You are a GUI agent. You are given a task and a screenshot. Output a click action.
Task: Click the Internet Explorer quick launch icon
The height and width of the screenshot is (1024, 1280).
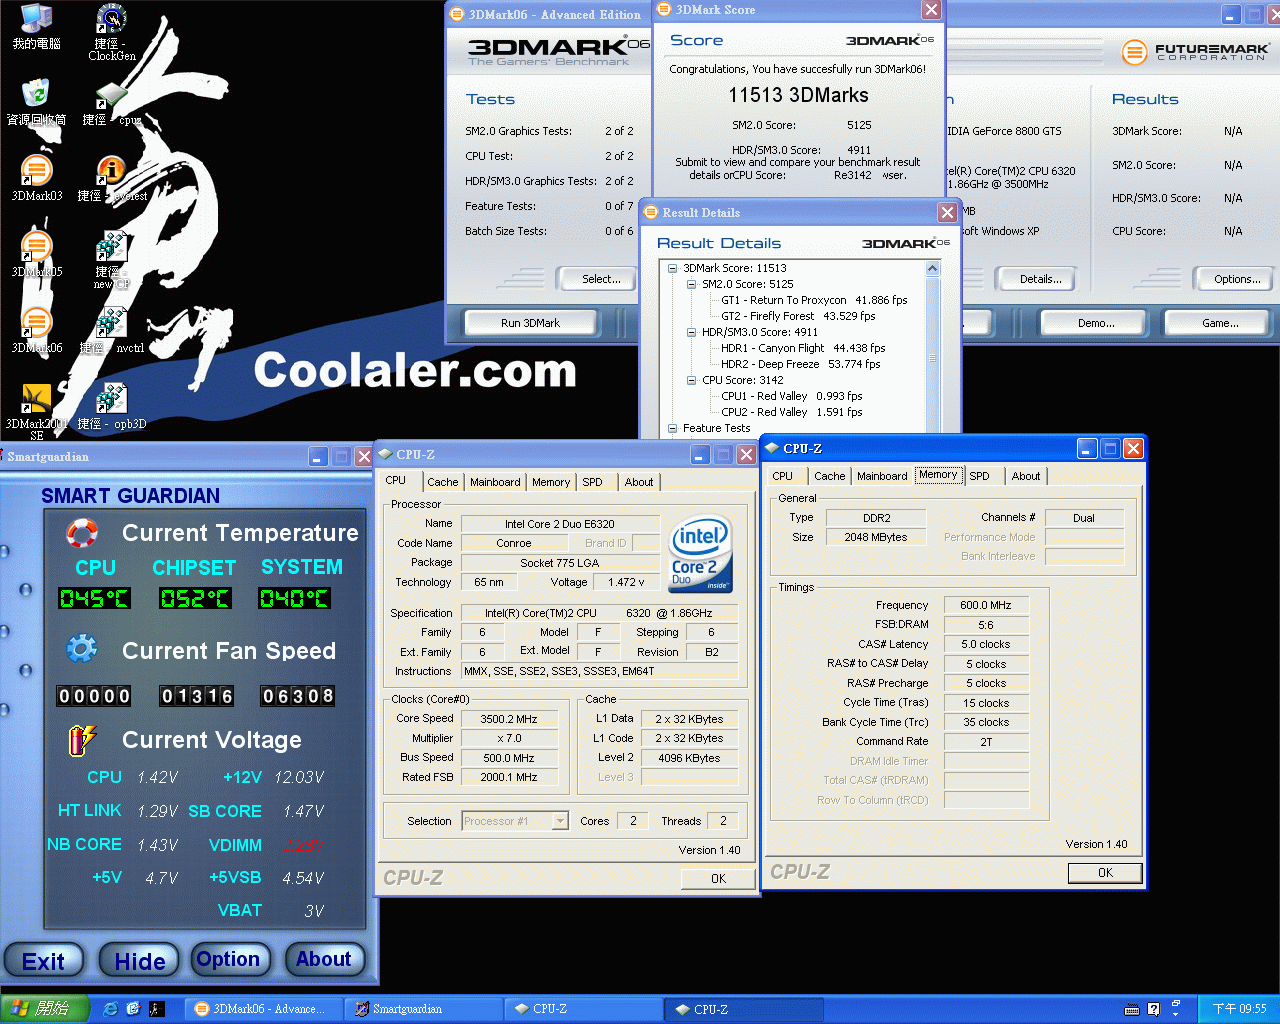click(110, 1009)
